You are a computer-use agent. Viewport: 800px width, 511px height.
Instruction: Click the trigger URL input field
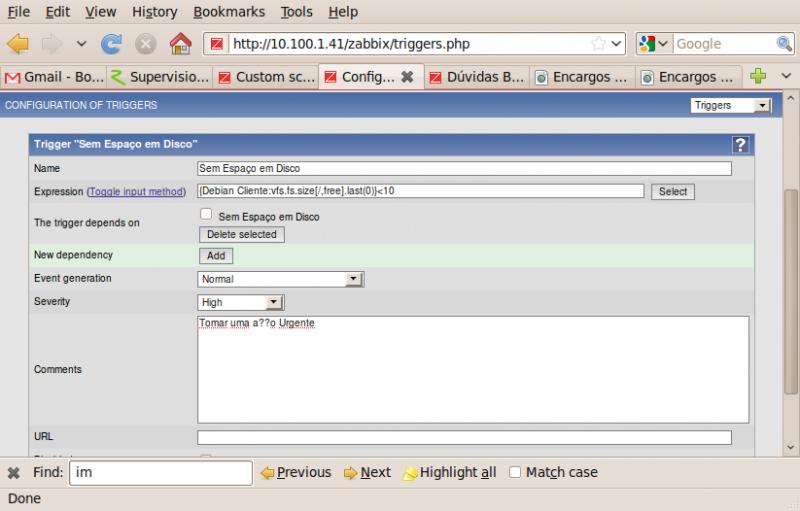[x=464, y=438]
